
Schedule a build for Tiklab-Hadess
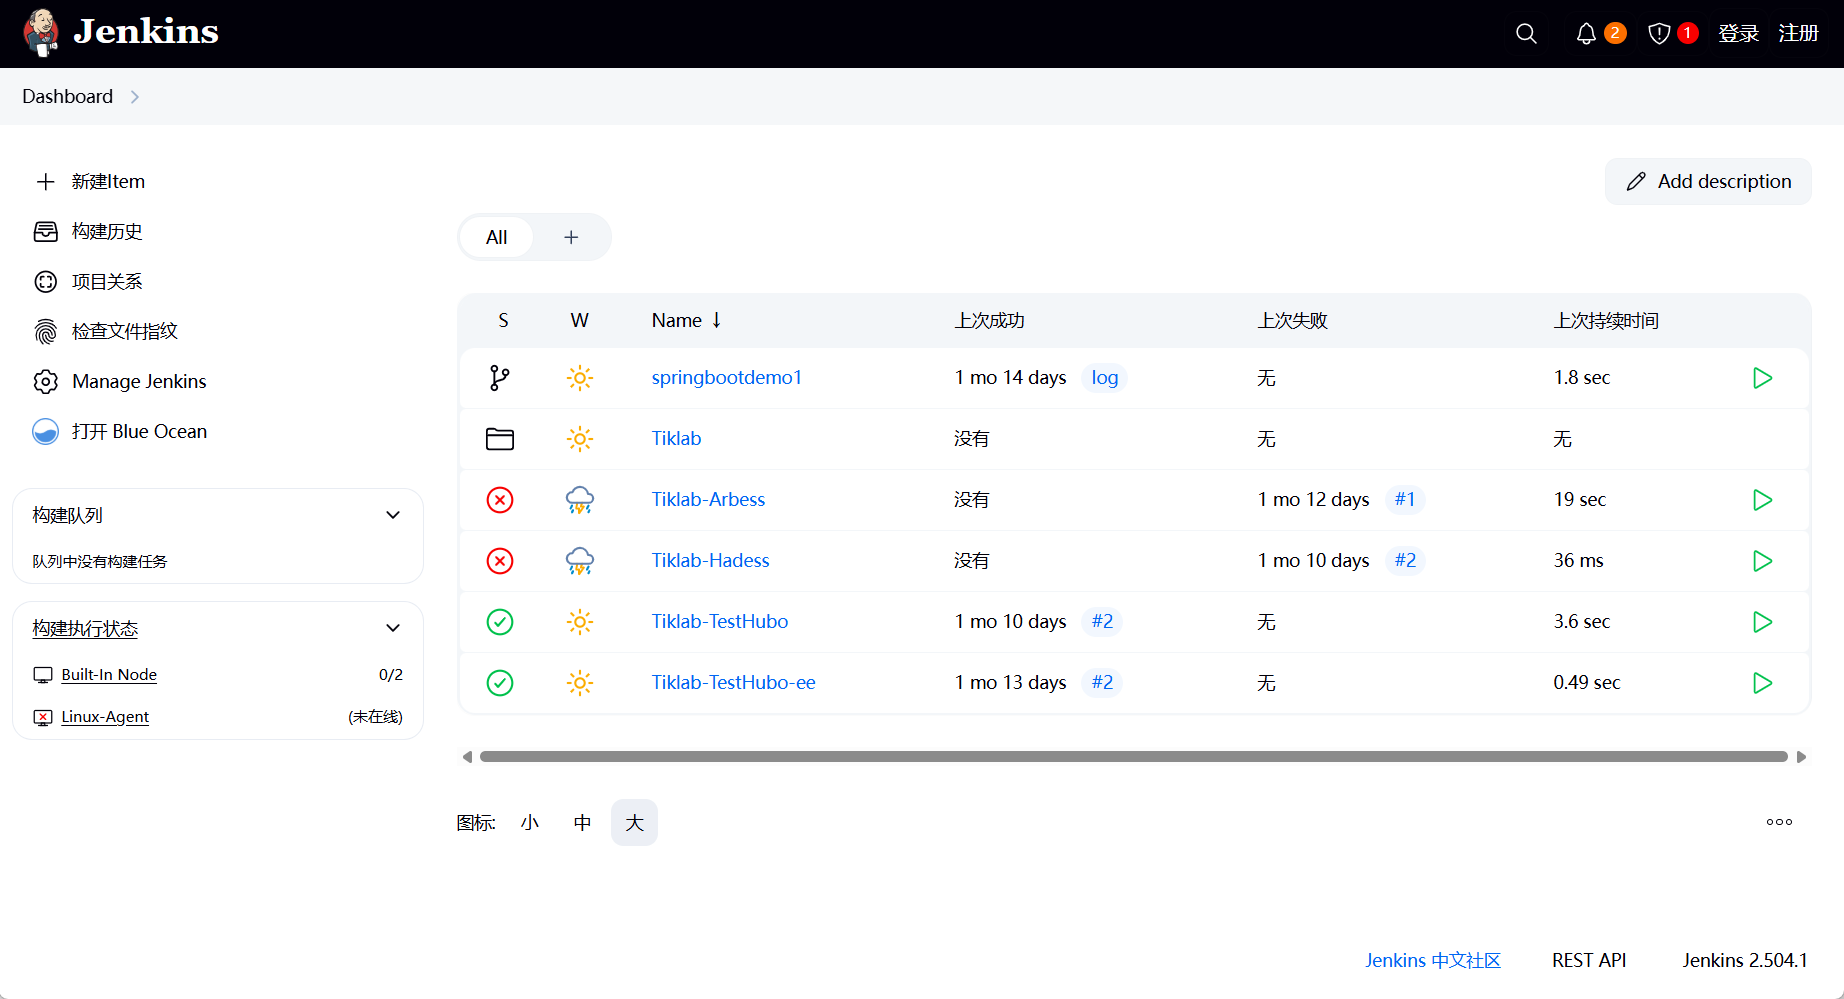point(1763,561)
